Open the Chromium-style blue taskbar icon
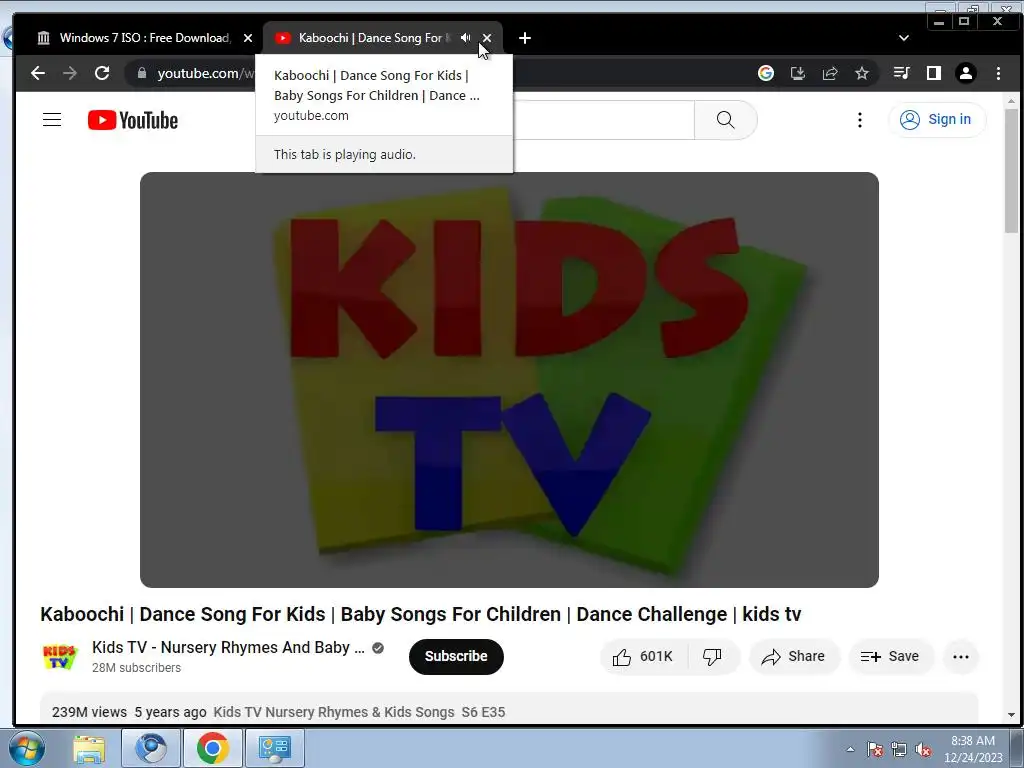Image resolution: width=1024 pixels, height=768 pixels. [x=151, y=748]
